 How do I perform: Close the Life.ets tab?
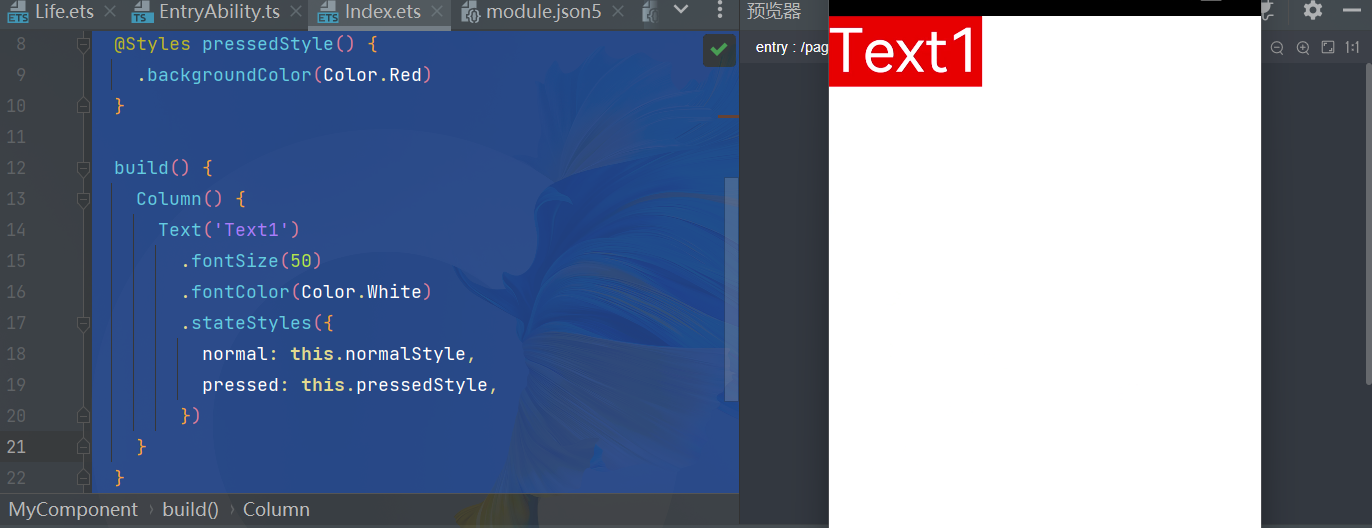point(110,13)
